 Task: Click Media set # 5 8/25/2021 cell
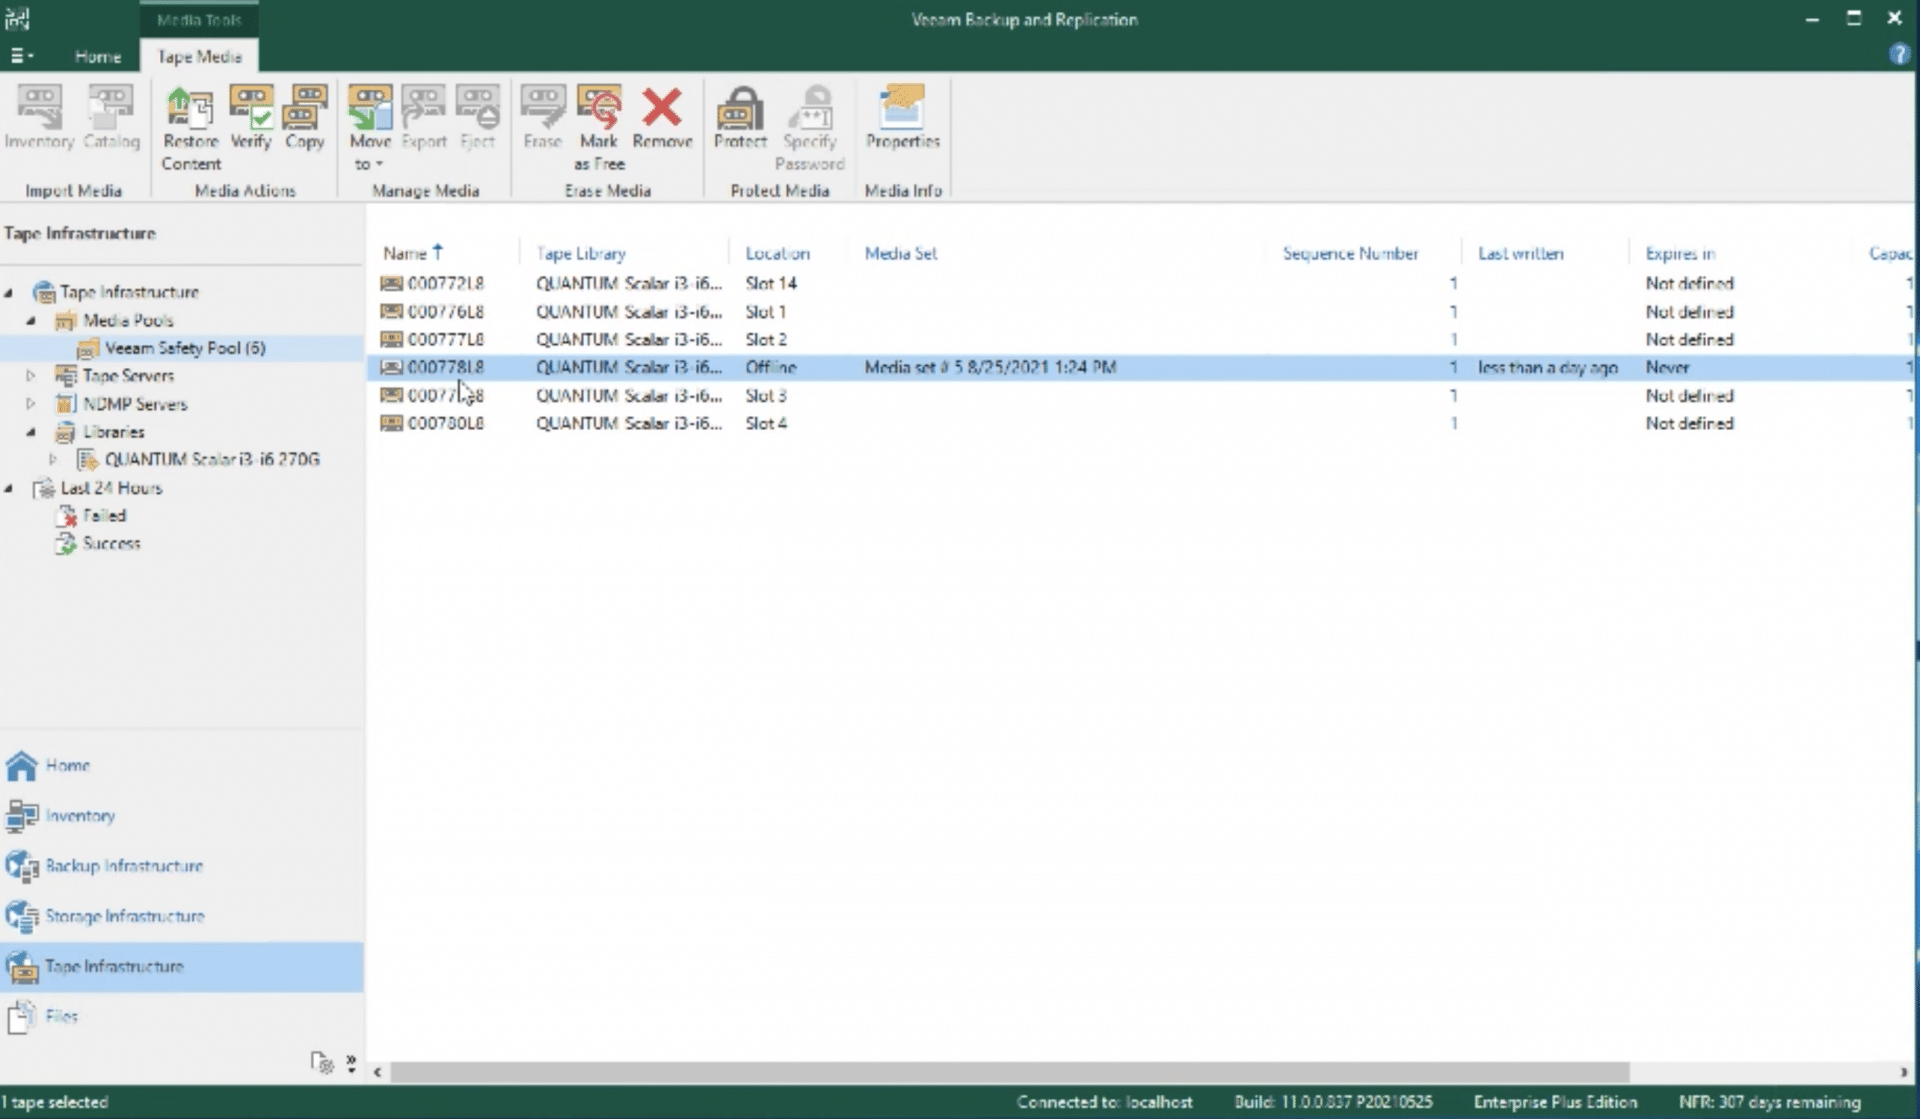pyautogui.click(x=990, y=368)
